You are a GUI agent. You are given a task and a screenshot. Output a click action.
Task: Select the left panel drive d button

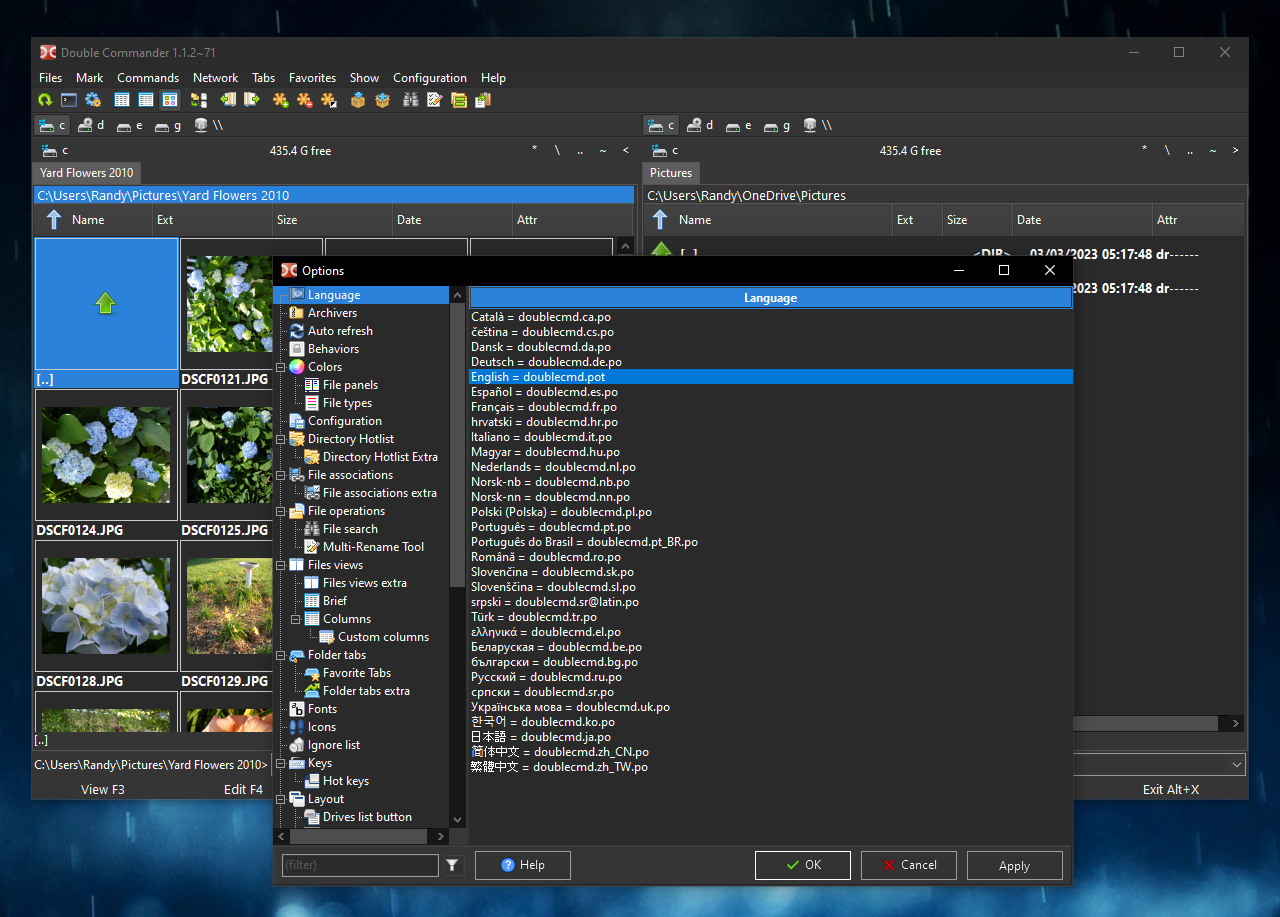point(91,125)
